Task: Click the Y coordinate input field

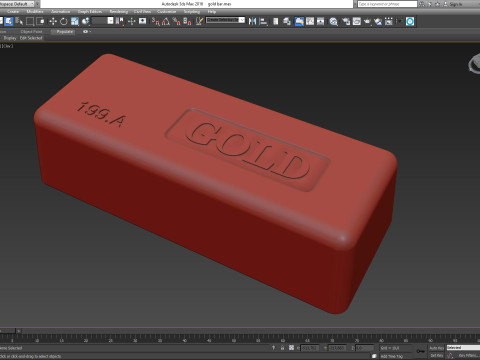Action: click(337, 348)
